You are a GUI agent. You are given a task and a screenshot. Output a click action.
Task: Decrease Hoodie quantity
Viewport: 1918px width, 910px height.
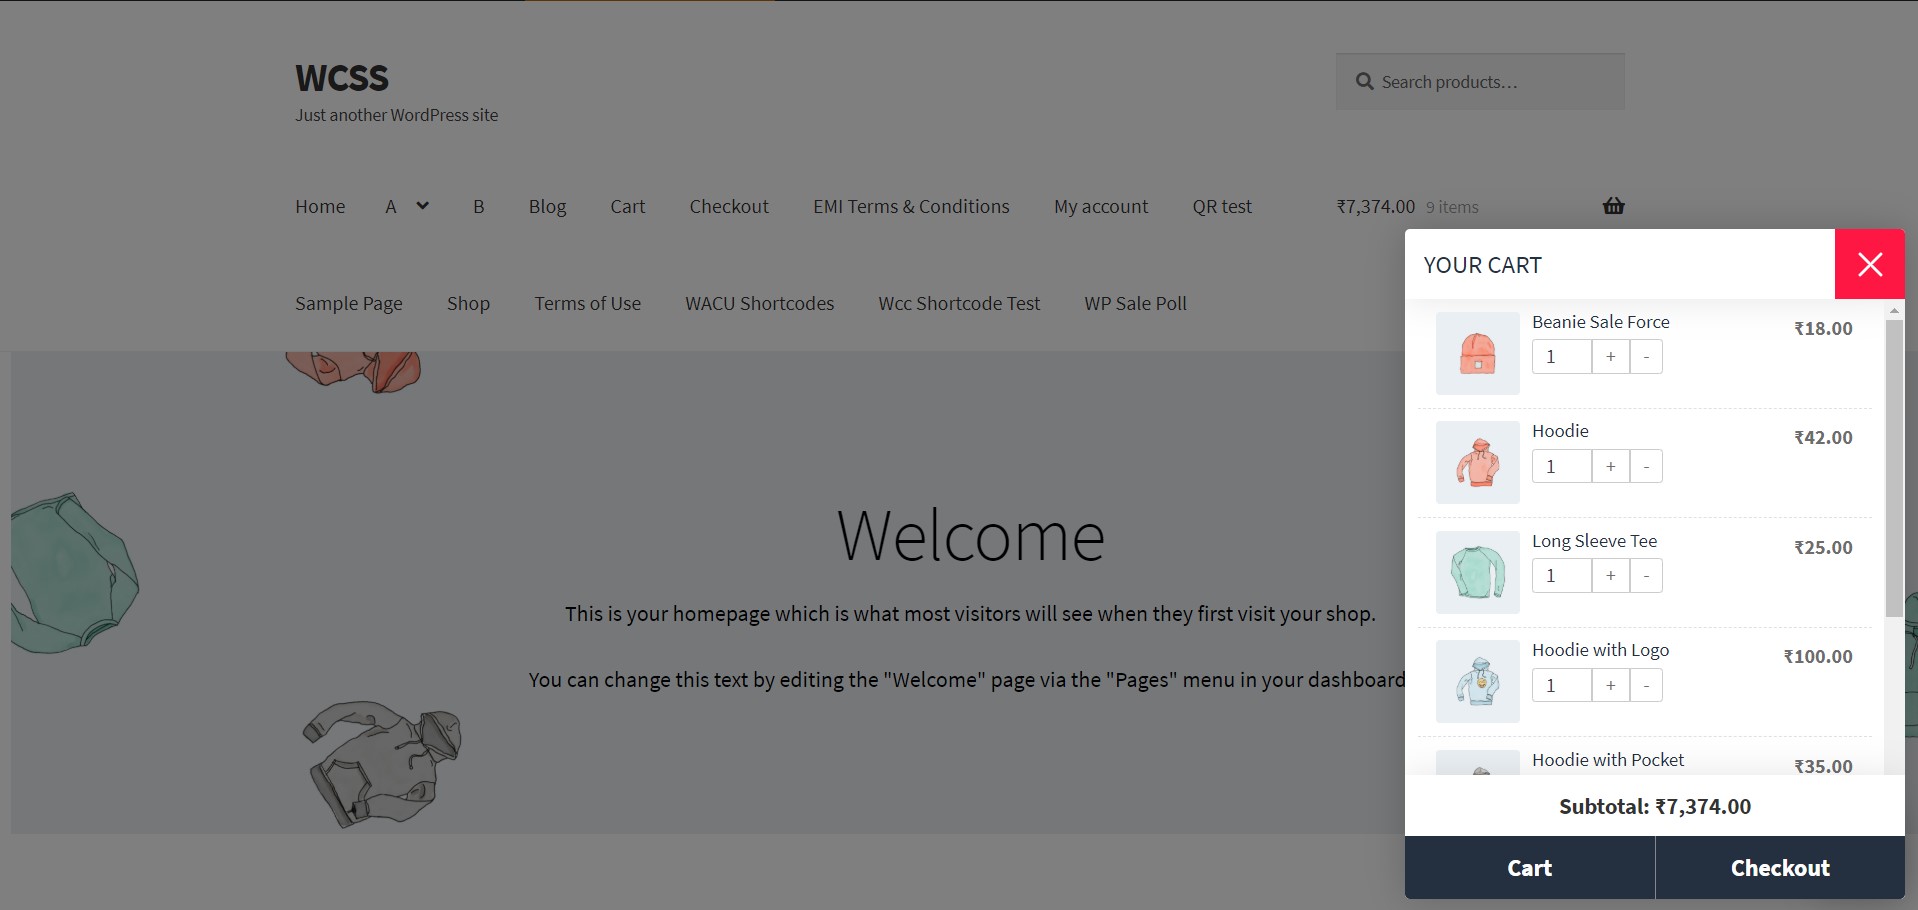click(x=1645, y=466)
